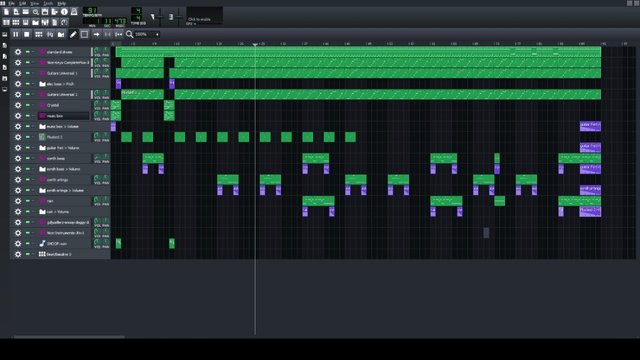Show the Controller Rack icon
The height and width of the screenshot is (360, 640).
pyautogui.click(x=64, y=22)
